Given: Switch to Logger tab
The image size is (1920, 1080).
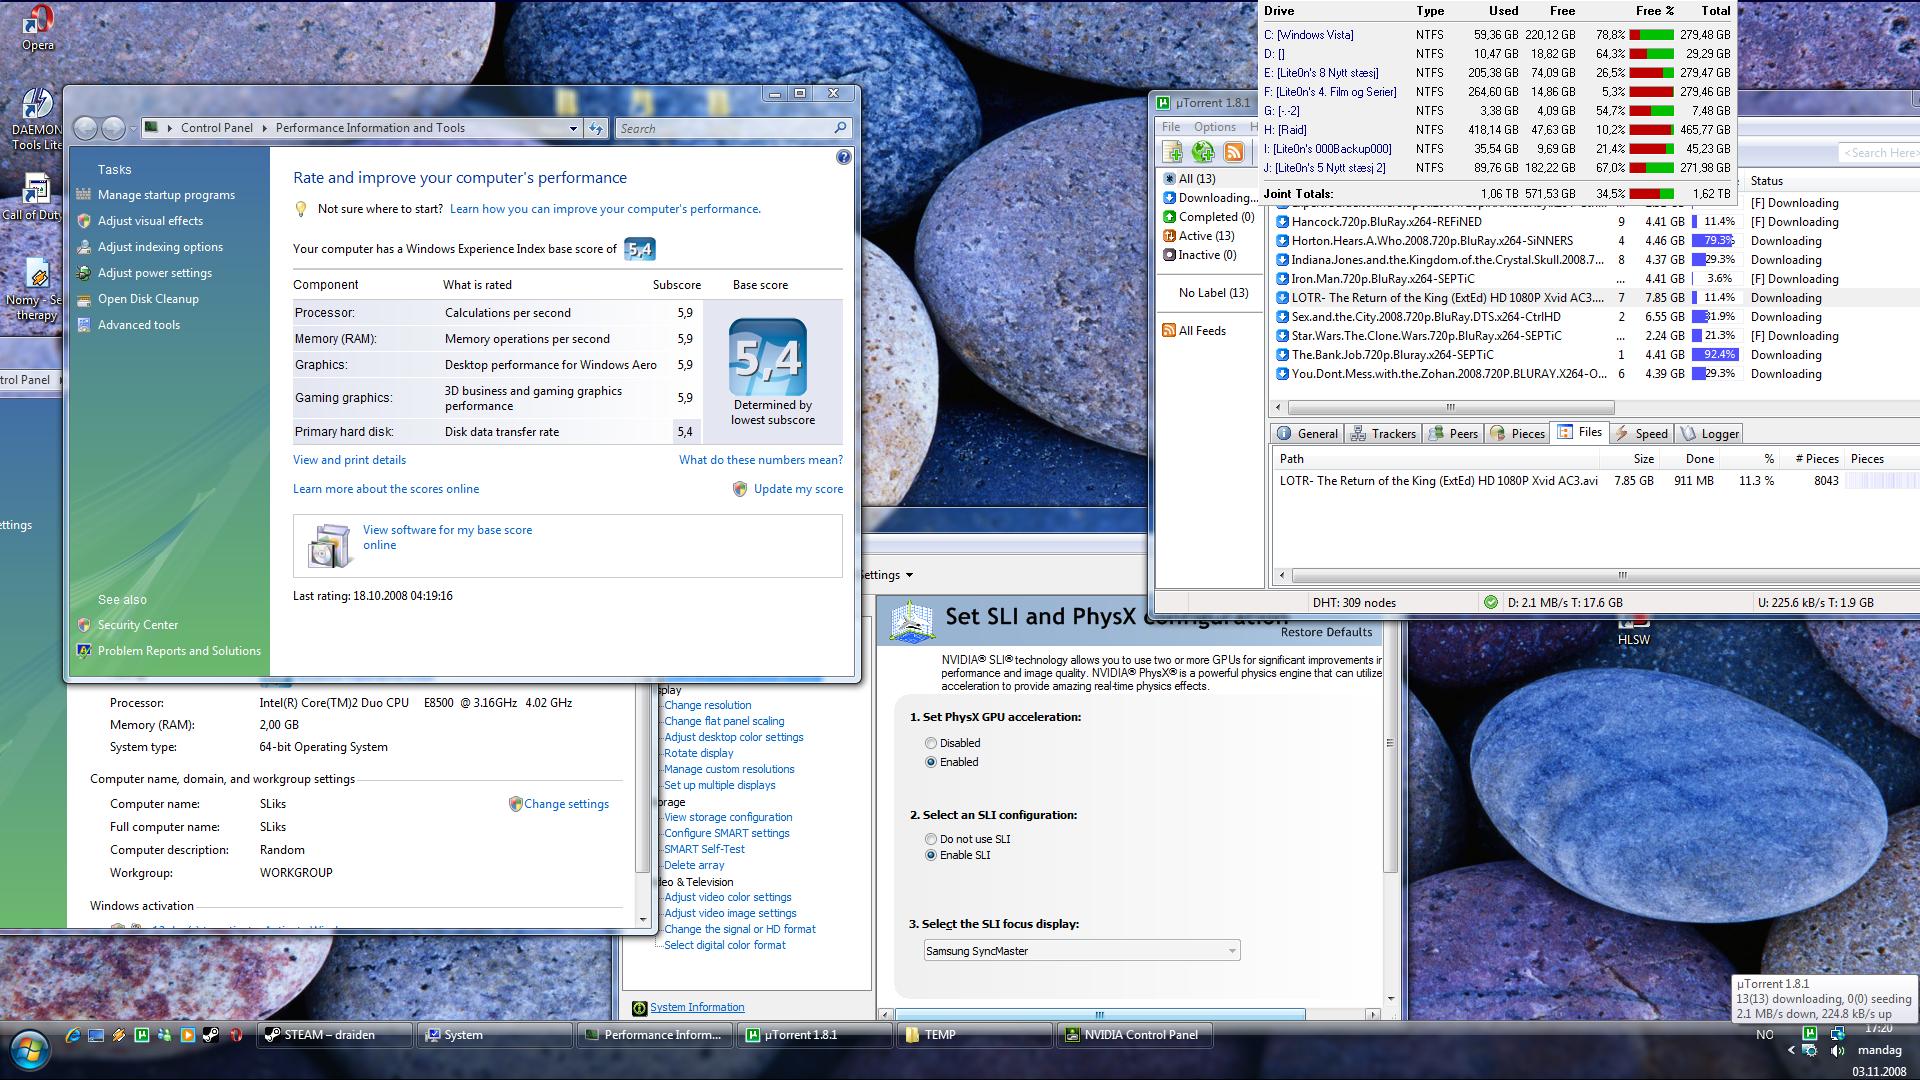Looking at the screenshot, I should [1710, 433].
